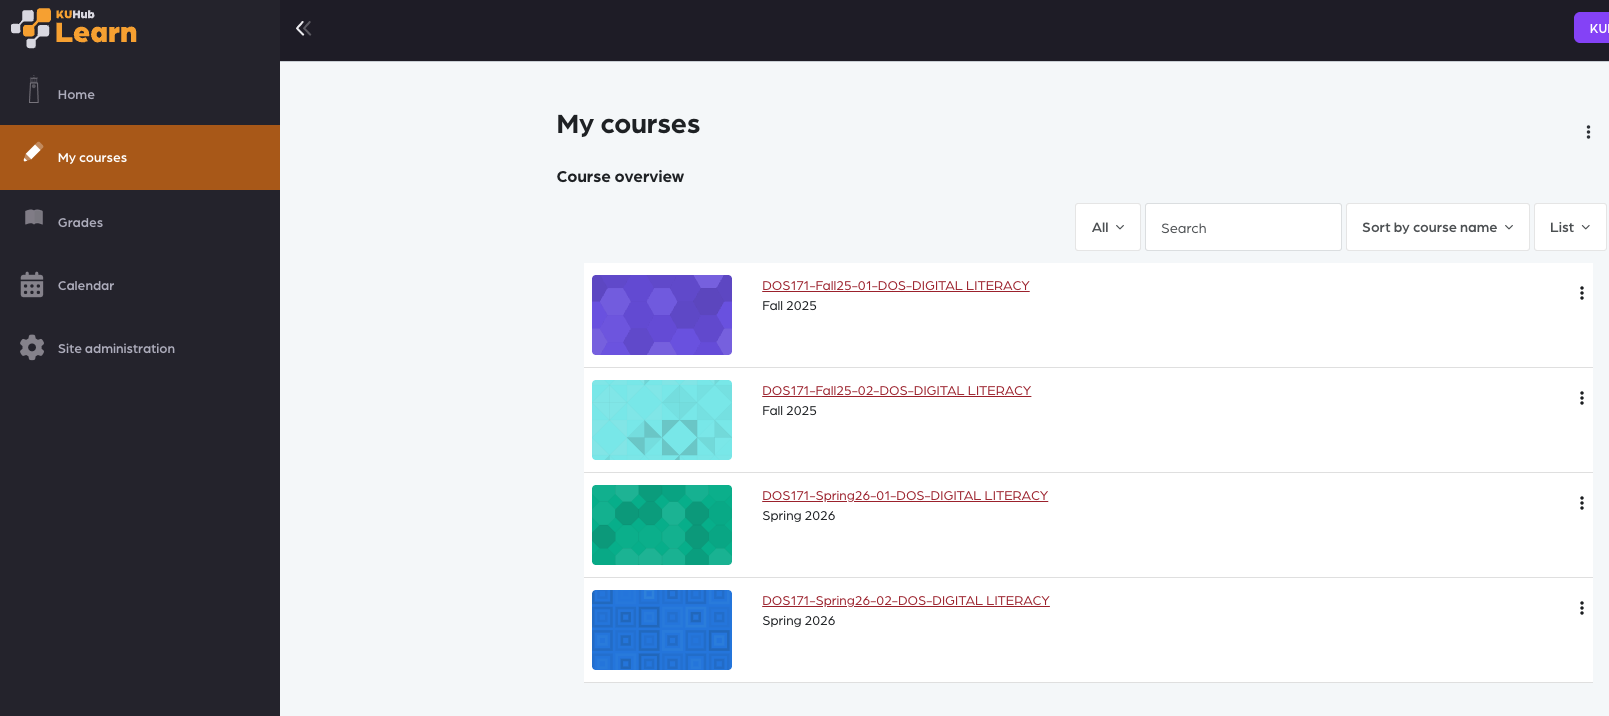Click Fall 2025 label under DOS171-Fall25-02
This screenshot has height=716, width=1609.
789,411
